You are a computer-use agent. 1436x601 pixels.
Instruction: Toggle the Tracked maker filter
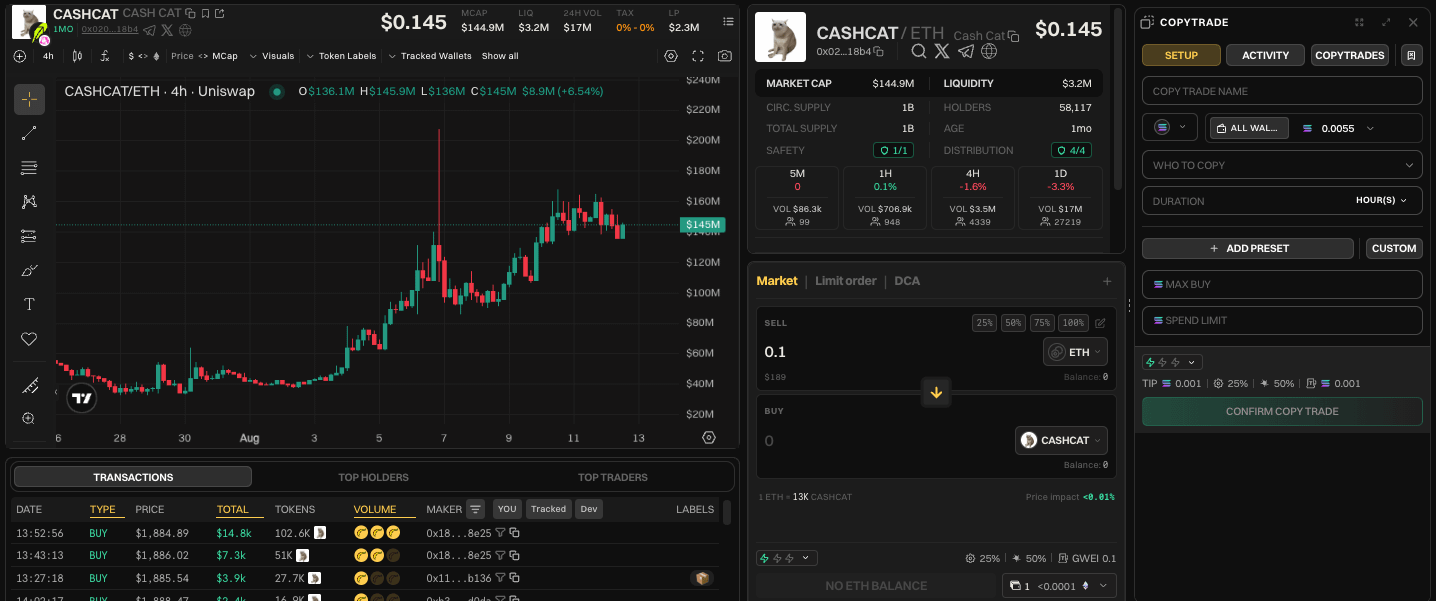(548, 509)
